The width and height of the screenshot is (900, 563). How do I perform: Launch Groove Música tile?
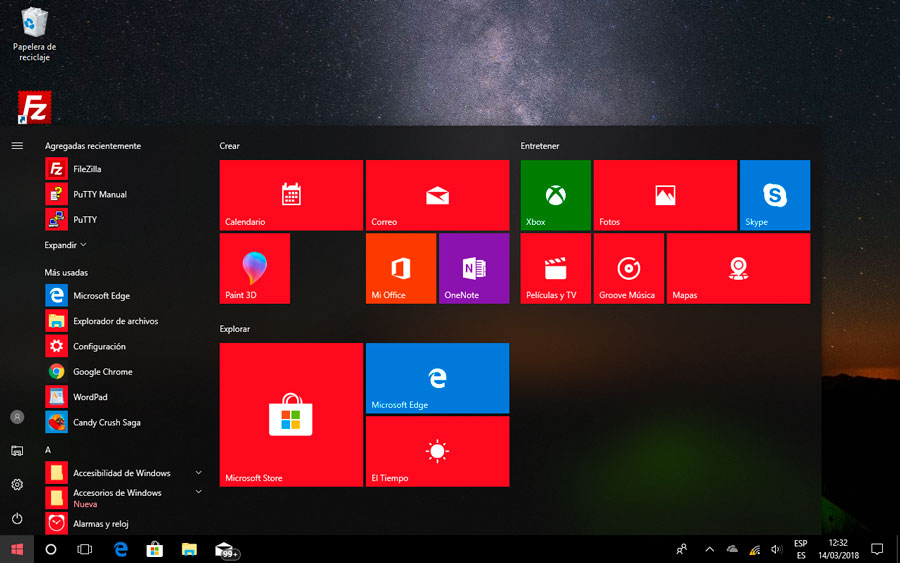pos(628,268)
